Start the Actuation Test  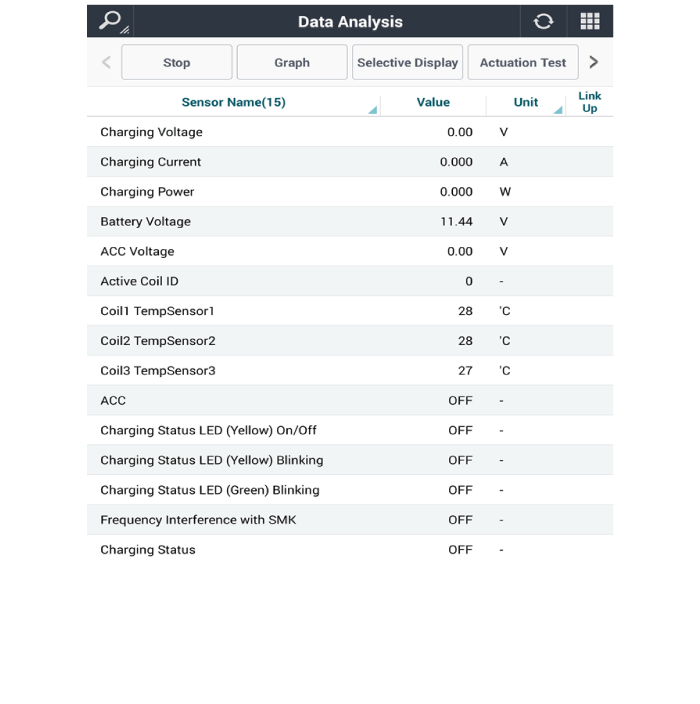click(x=522, y=62)
